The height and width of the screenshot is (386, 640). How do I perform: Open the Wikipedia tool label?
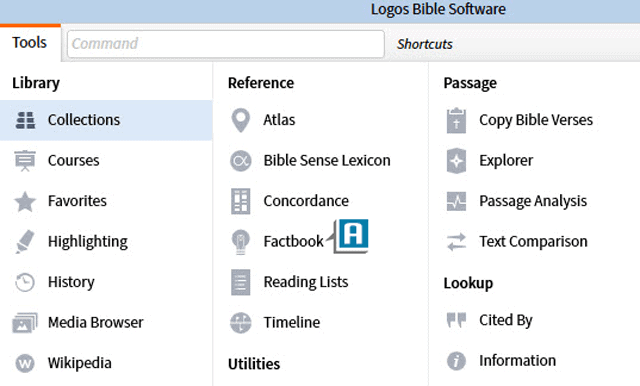click(80, 363)
